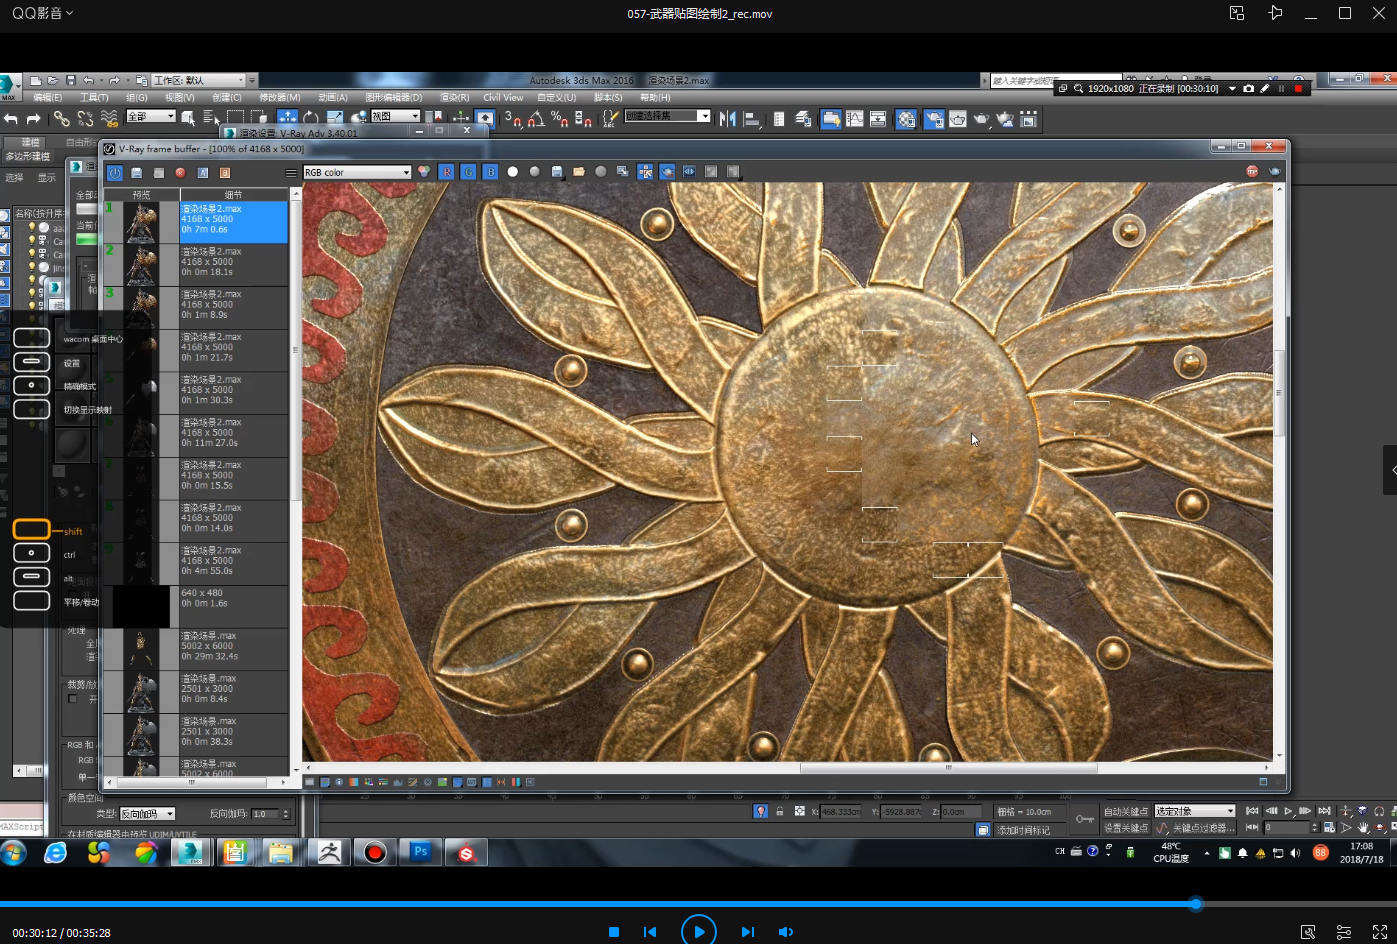Open the RGB color channel dropdown
Viewport: 1397px width, 944px height.
(x=357, y=172)
